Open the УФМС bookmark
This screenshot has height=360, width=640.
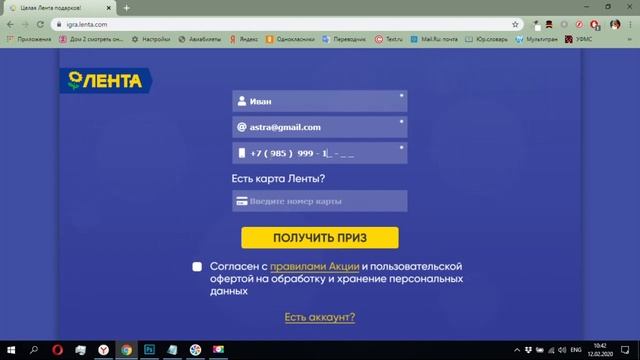click(578, 39)
